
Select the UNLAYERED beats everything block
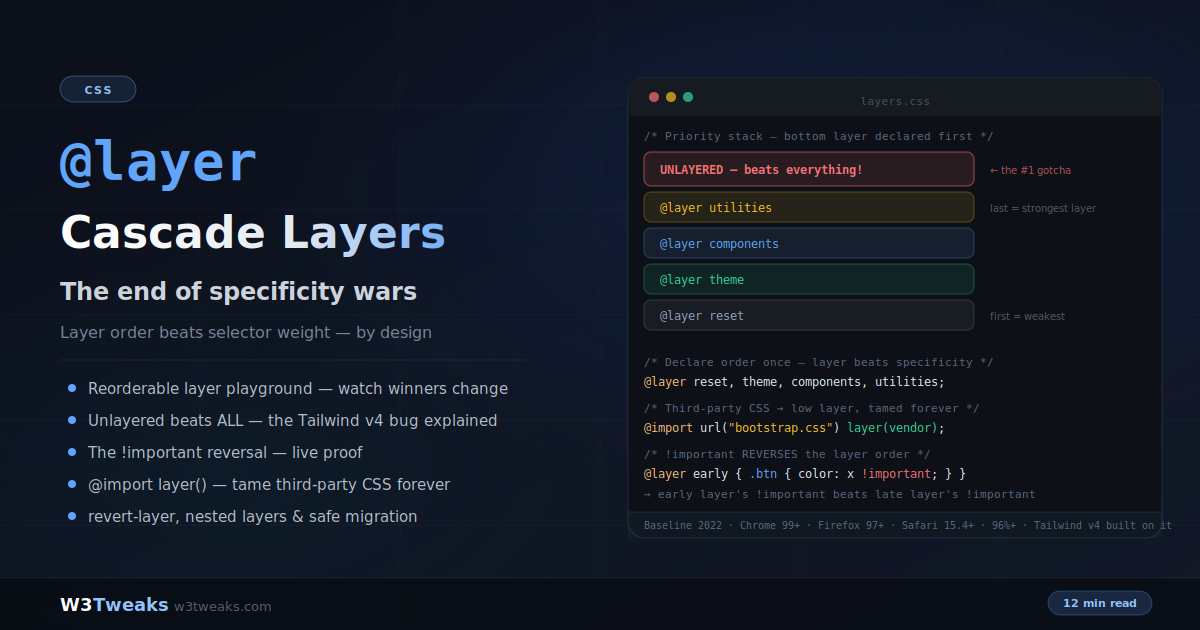[x=809, y=169]
